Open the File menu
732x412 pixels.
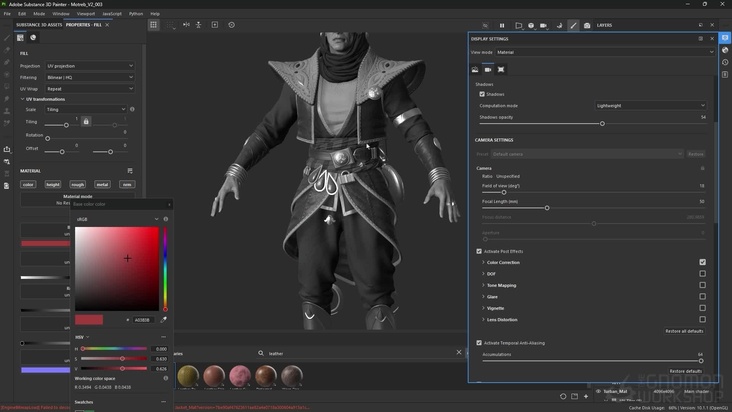tap(7, 14)
